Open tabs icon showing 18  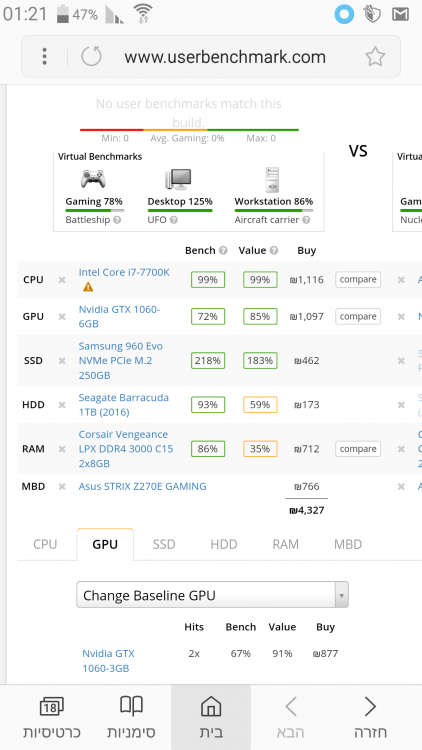tap(51, 706)
